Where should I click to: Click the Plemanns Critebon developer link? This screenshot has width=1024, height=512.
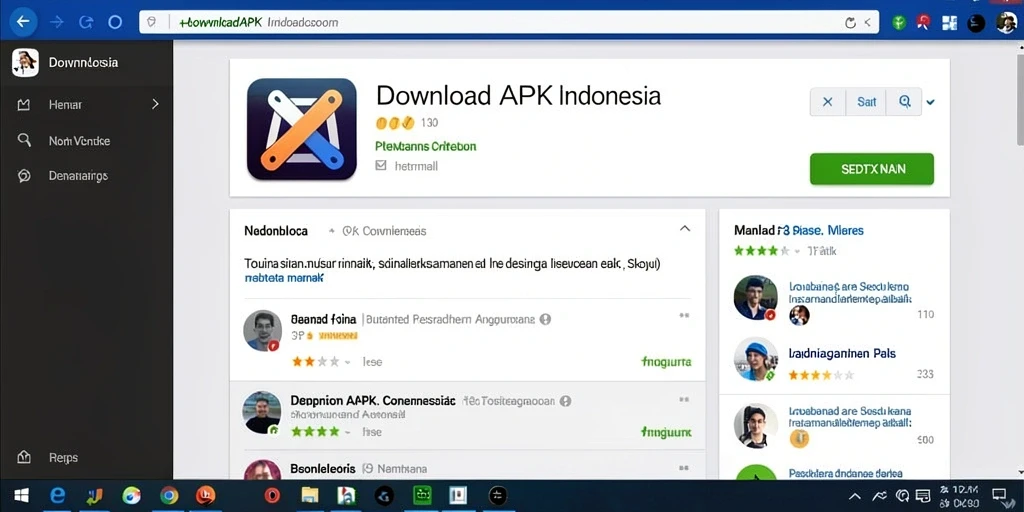(426, 146)
